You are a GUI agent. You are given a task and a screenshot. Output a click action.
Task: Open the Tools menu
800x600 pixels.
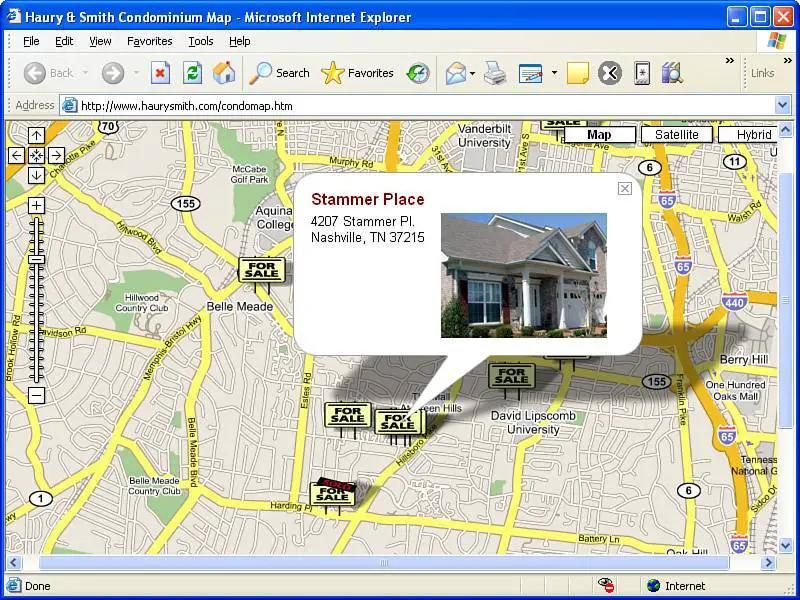pos(201,41)
